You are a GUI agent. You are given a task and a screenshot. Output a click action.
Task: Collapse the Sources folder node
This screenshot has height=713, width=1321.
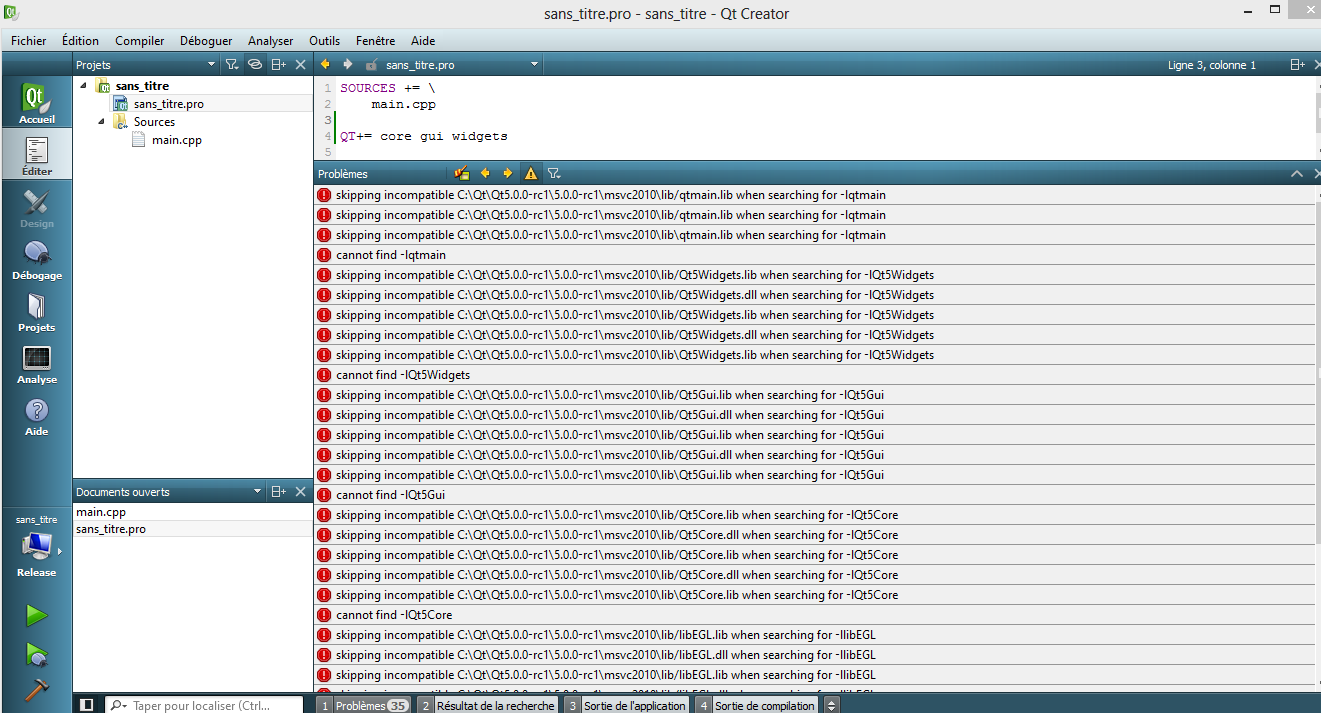point(101,122)
